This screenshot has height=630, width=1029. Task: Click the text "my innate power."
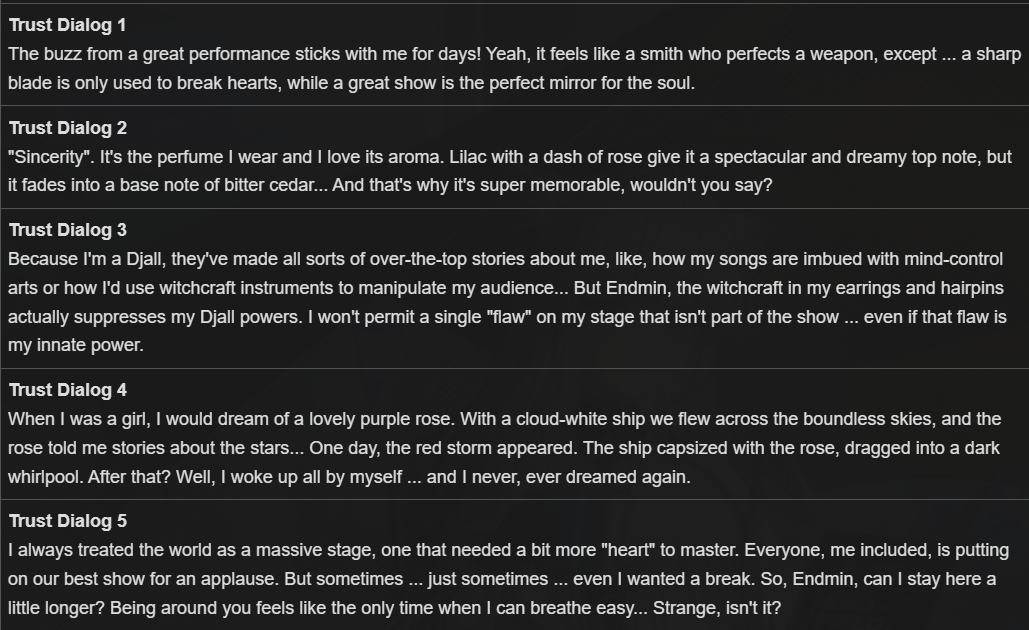pyautogui.click(x=75, y=345)
